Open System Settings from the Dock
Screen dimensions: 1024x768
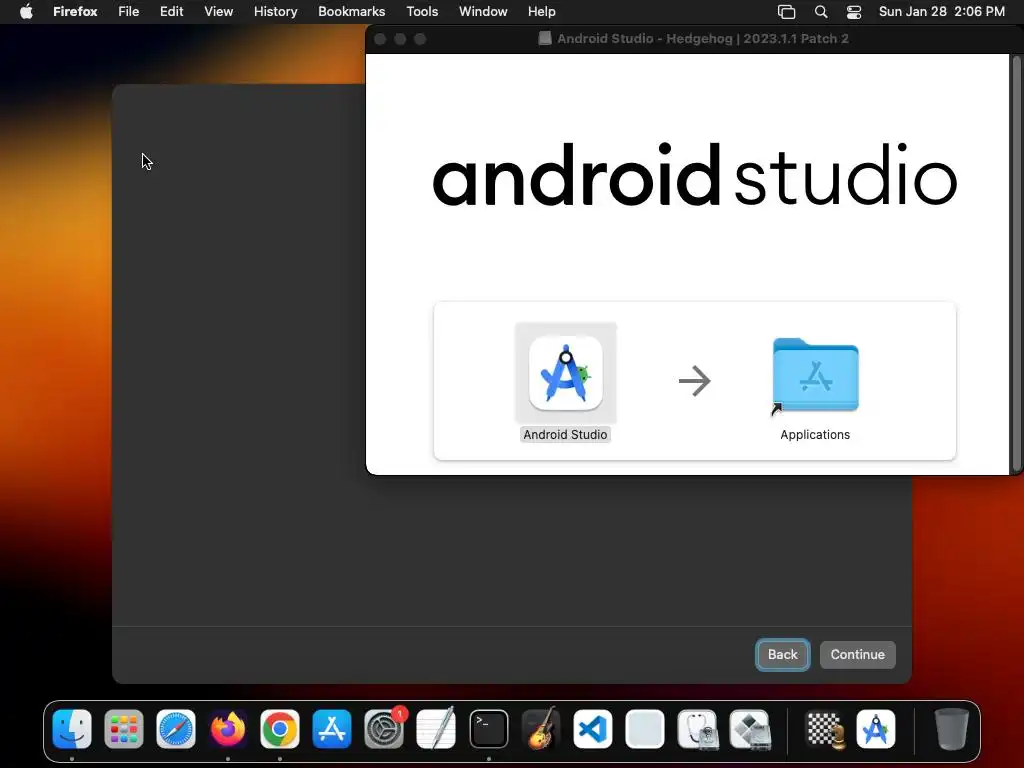pyautogui.click(x=384, y=729)
